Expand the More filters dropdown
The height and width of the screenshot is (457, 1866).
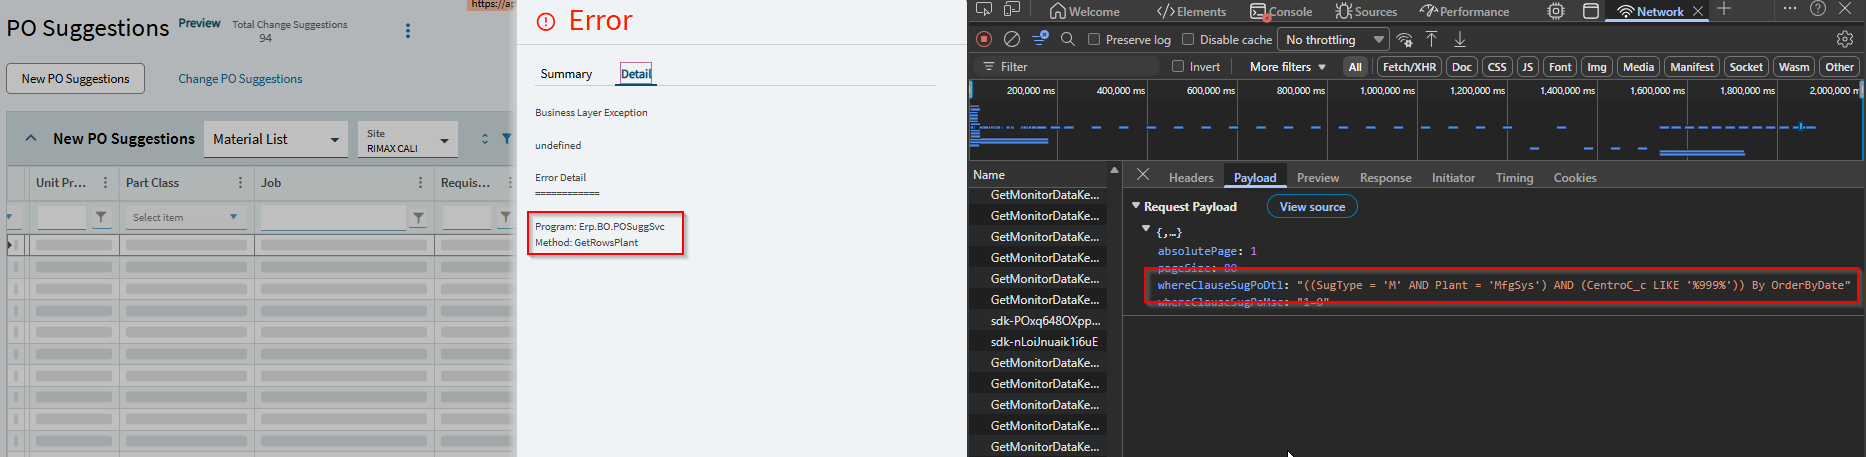pos(1287,67)
